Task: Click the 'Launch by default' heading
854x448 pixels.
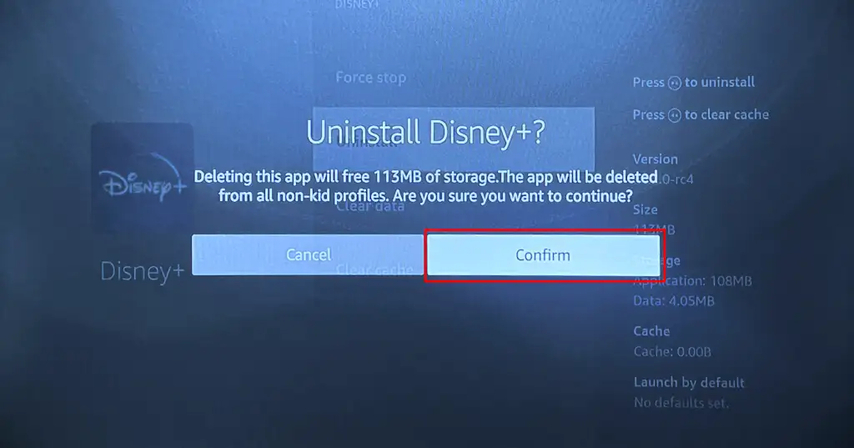Action: pos(688,383)
